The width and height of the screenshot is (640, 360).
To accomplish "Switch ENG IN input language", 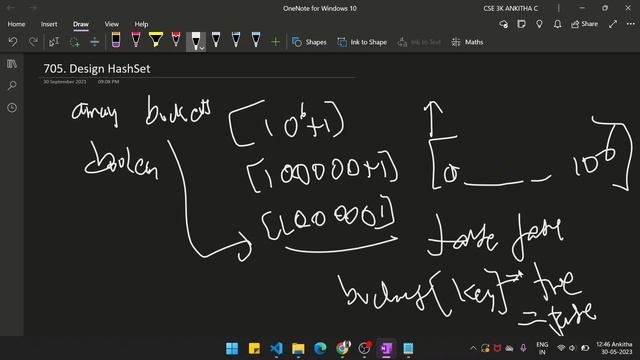I will 542,348.
